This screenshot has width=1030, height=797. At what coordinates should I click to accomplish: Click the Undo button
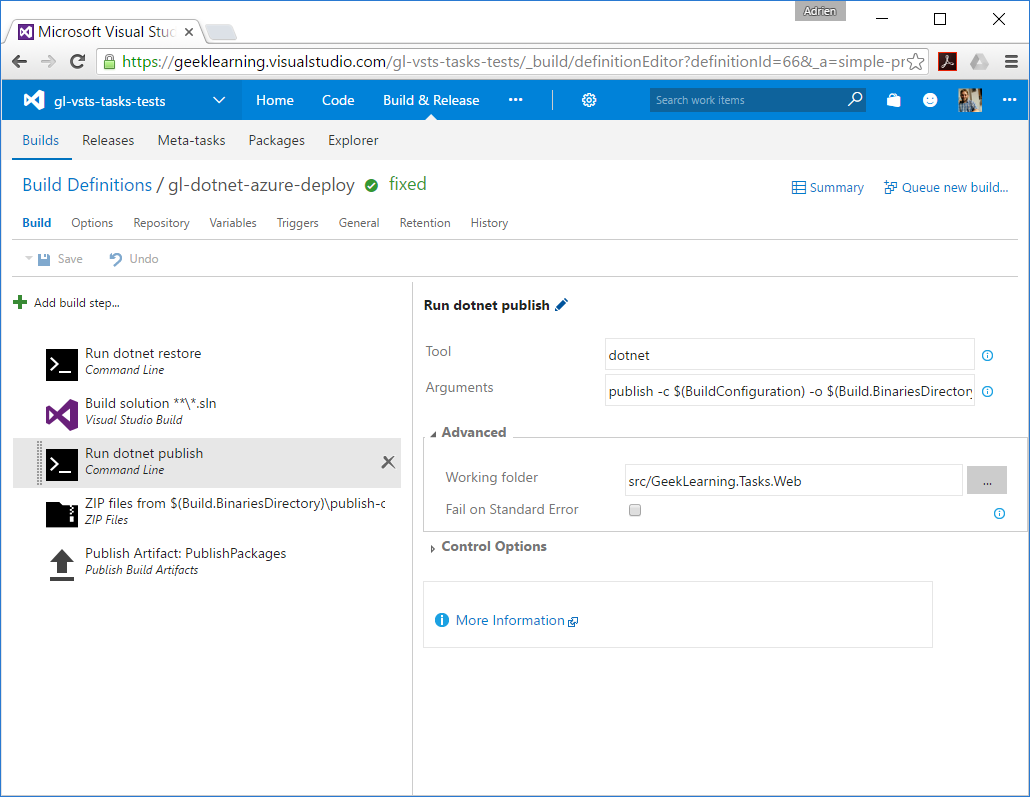click(134, 259)
